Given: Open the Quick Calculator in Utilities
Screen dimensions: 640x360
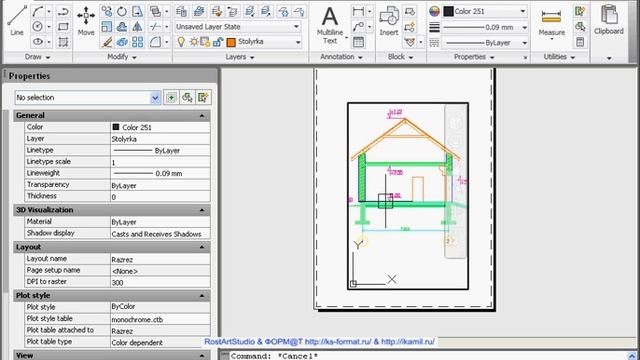Looking at the screenshot, I should tap(580, 42).
